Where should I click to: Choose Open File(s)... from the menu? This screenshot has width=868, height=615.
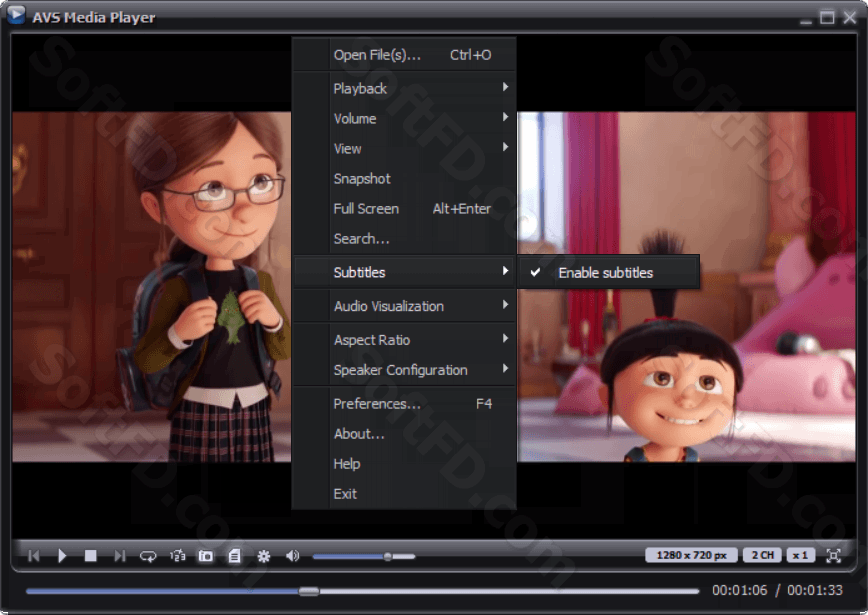pyautogui.click(x=404, y=55)
